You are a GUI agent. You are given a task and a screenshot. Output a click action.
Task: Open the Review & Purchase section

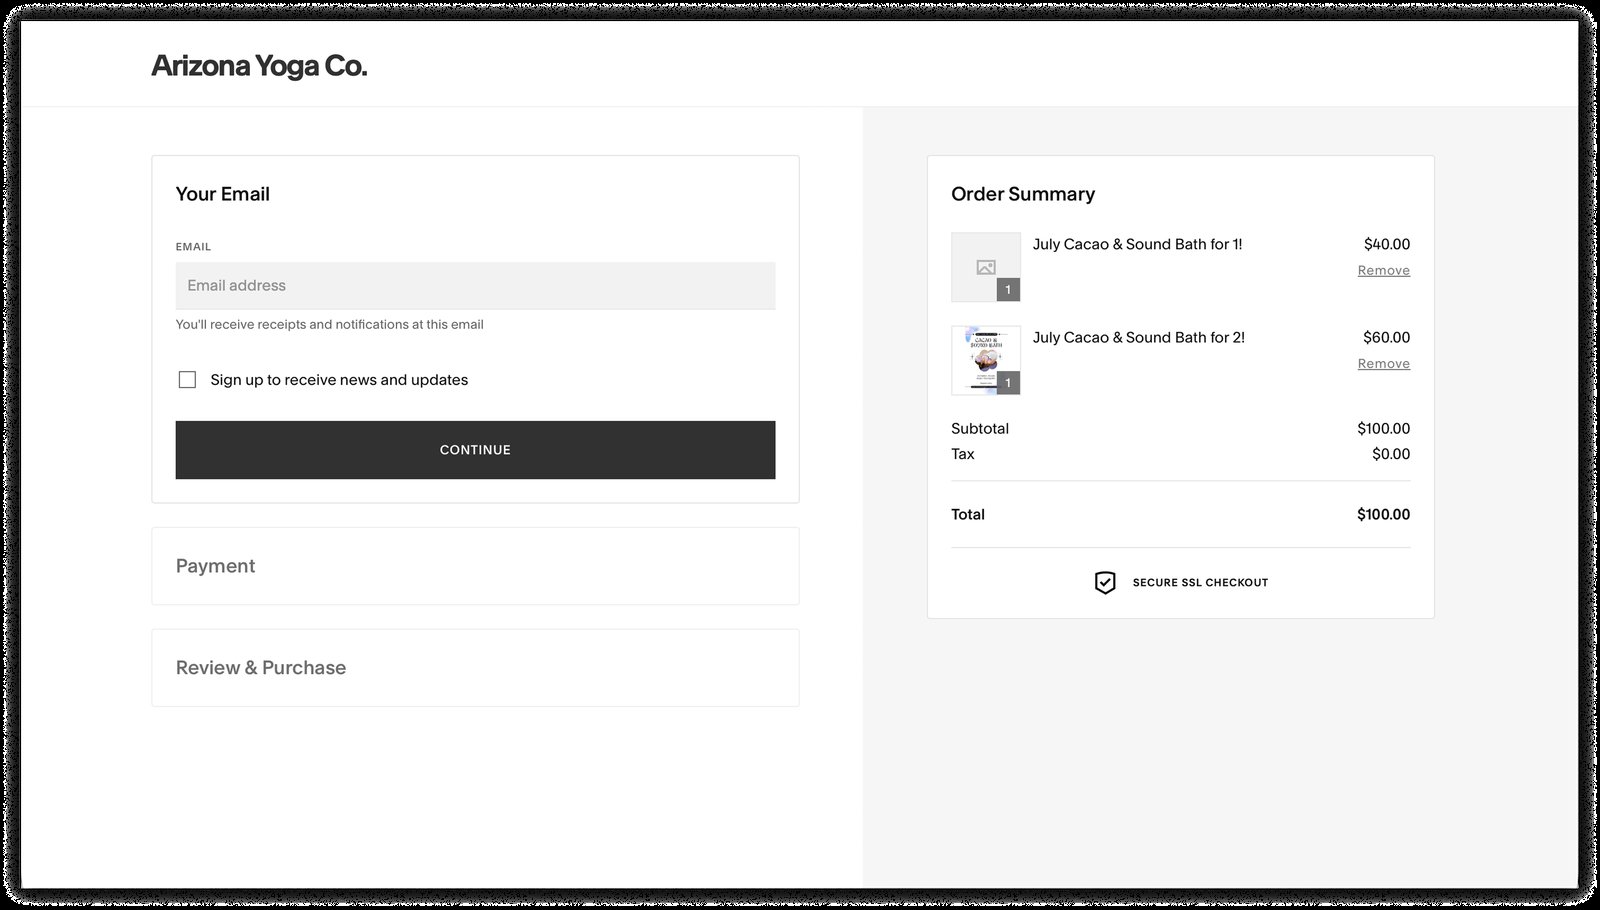pos(475,668)
